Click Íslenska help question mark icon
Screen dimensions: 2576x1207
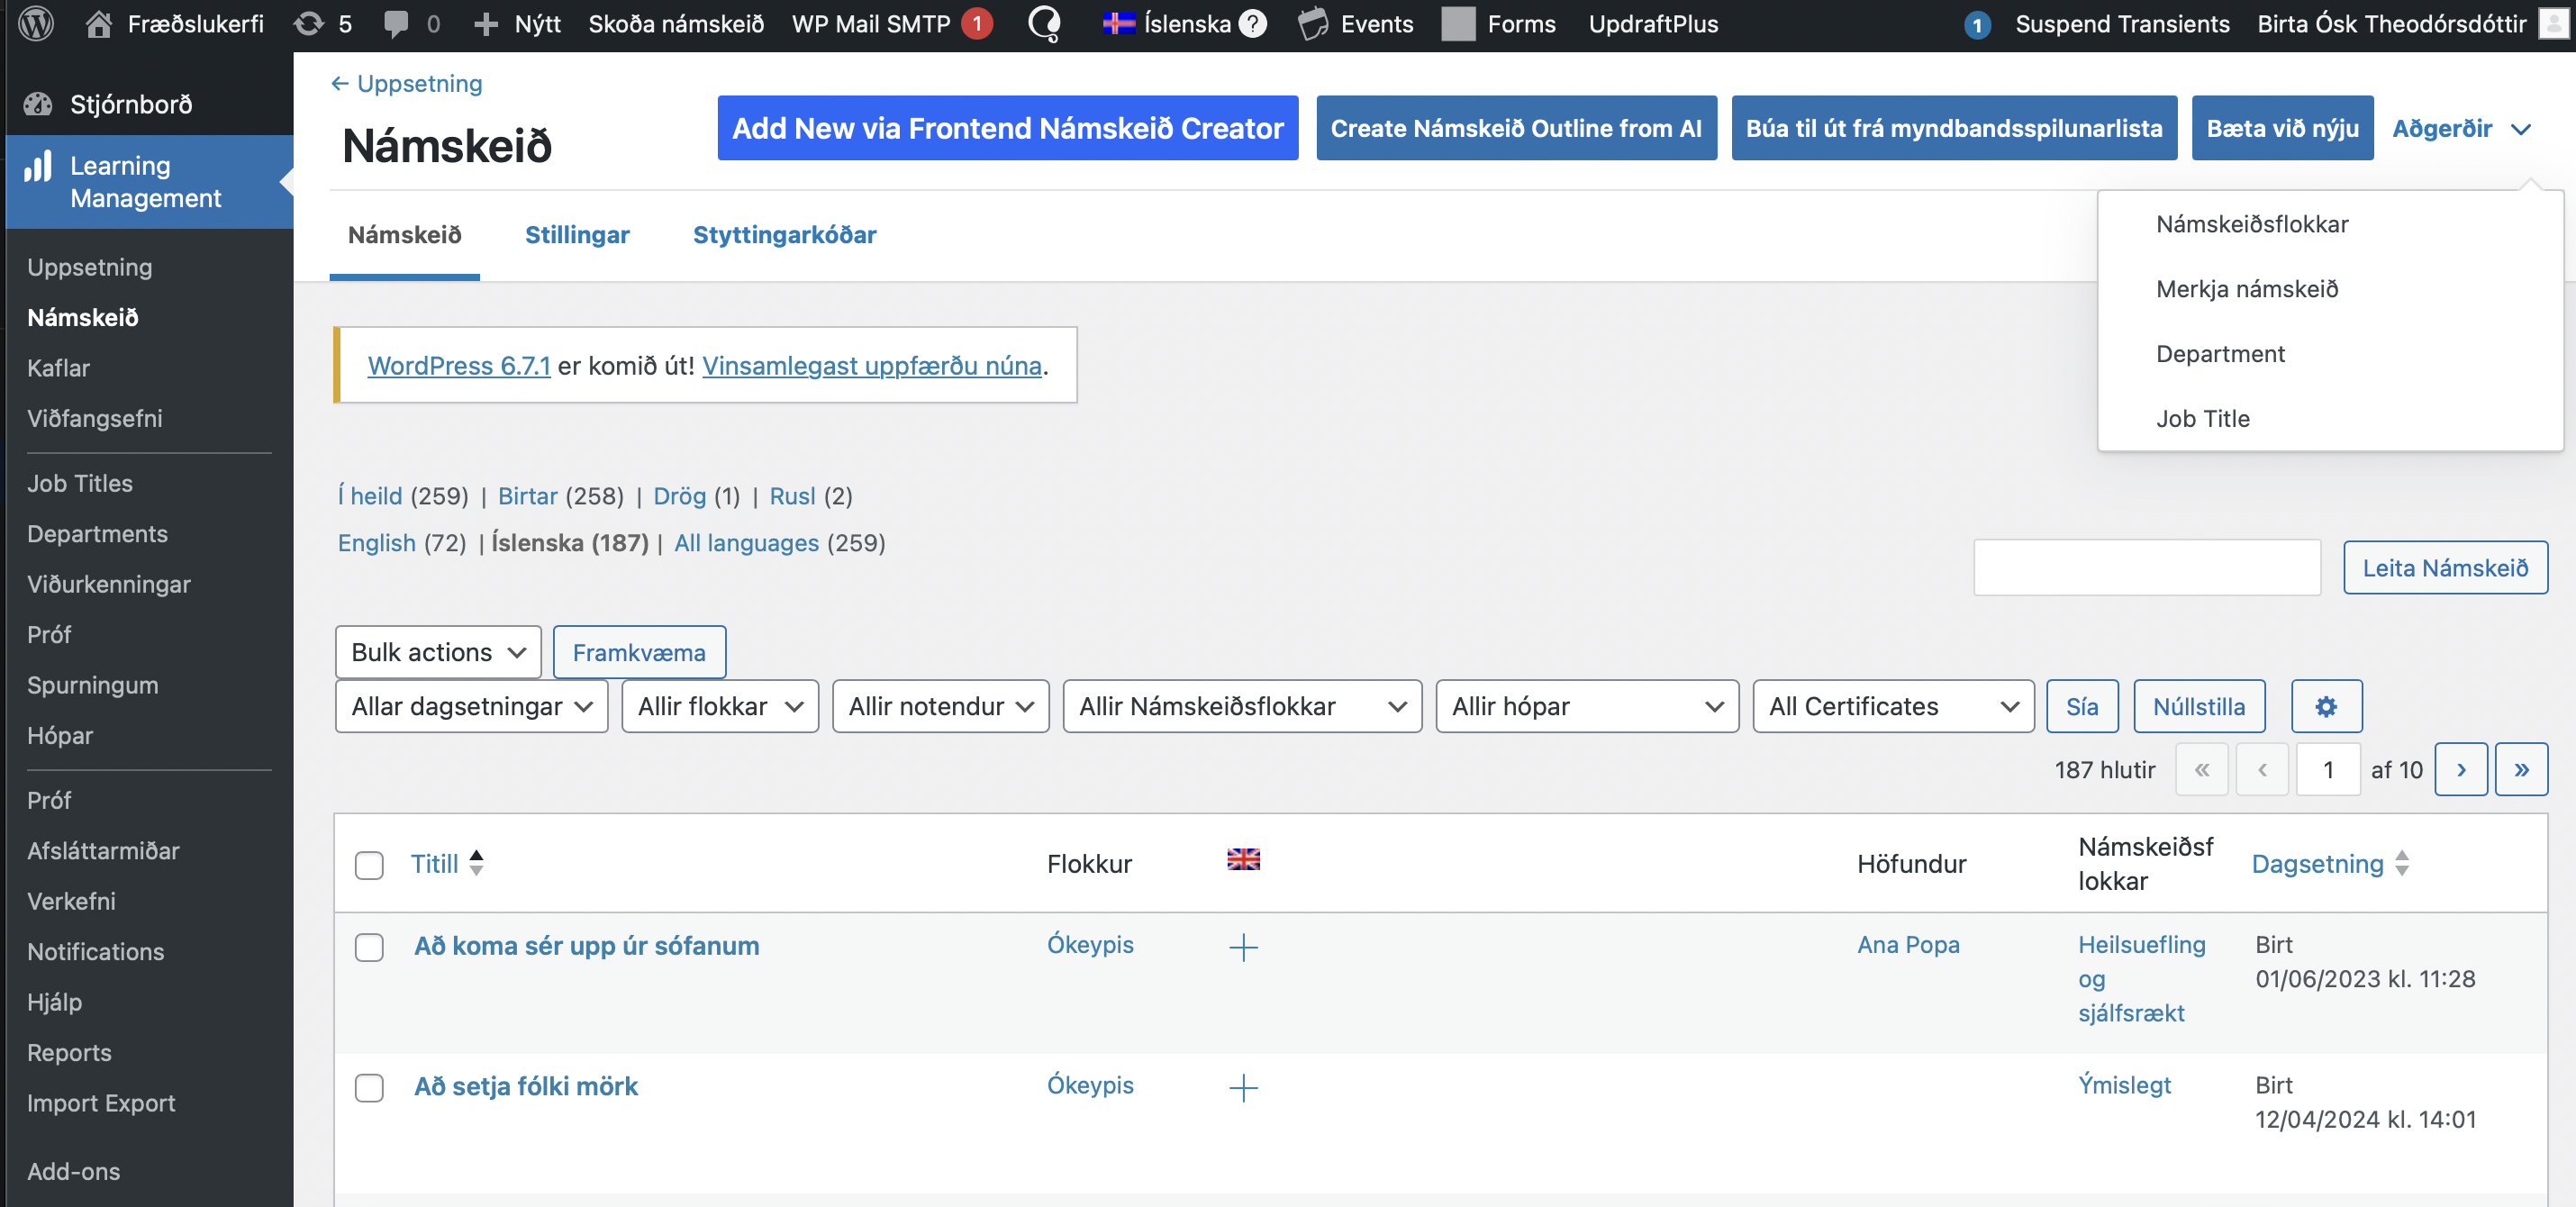(x=1252, y=24)
